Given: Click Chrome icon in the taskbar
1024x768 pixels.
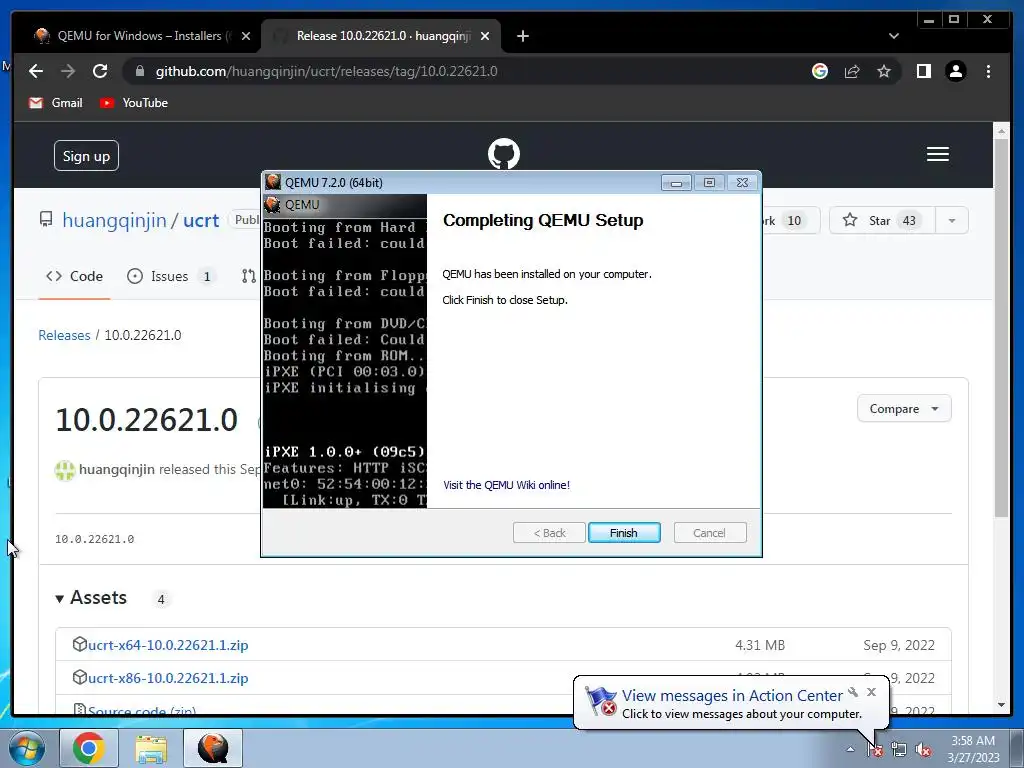Looking at the screenshot, I should [89, 748].
